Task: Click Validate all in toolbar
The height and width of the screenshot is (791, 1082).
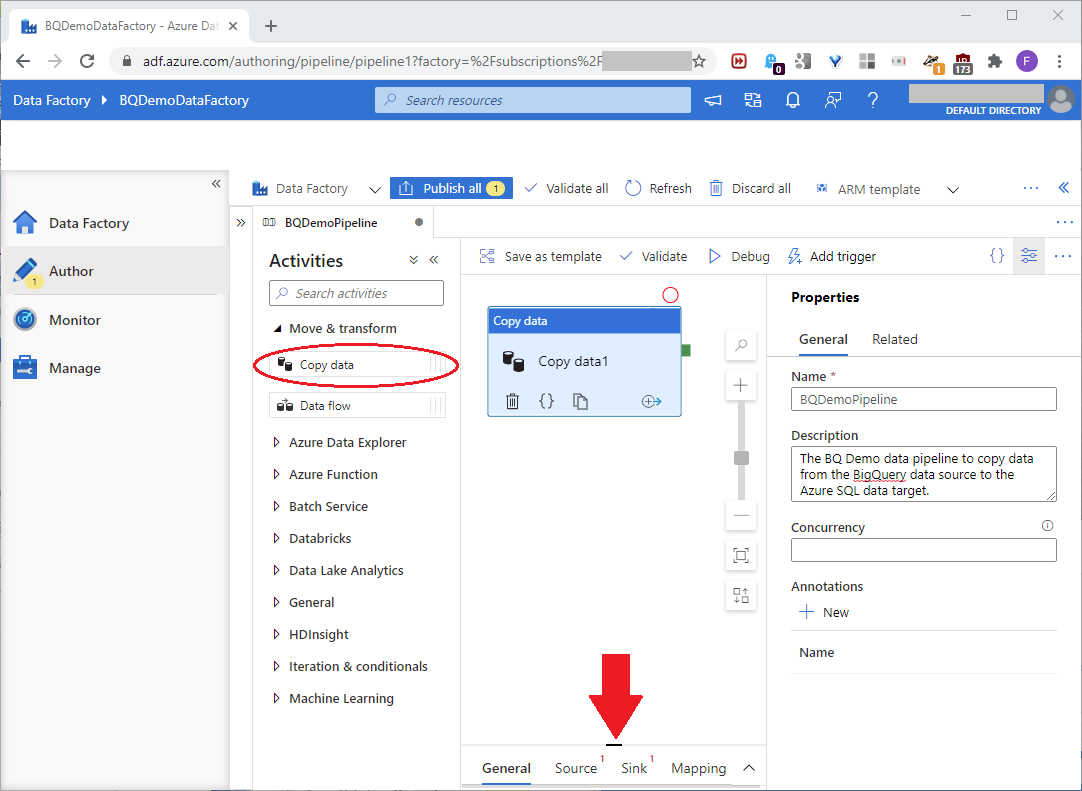Action: click(566, 188)
